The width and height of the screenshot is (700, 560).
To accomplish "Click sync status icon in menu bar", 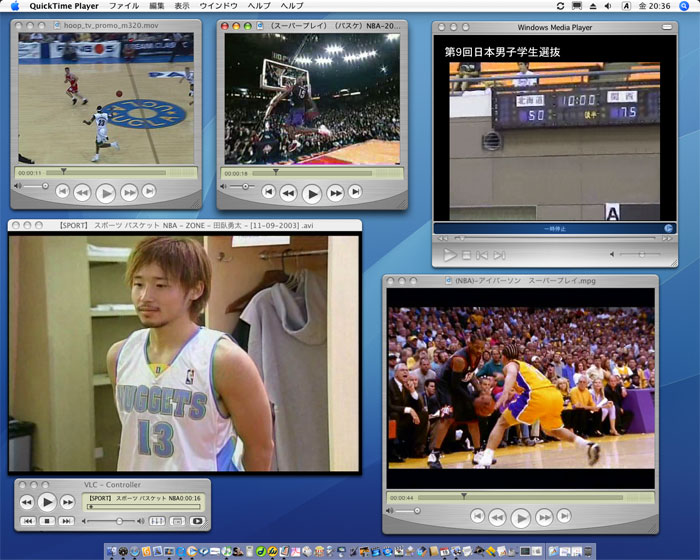I will pos(560,6).
